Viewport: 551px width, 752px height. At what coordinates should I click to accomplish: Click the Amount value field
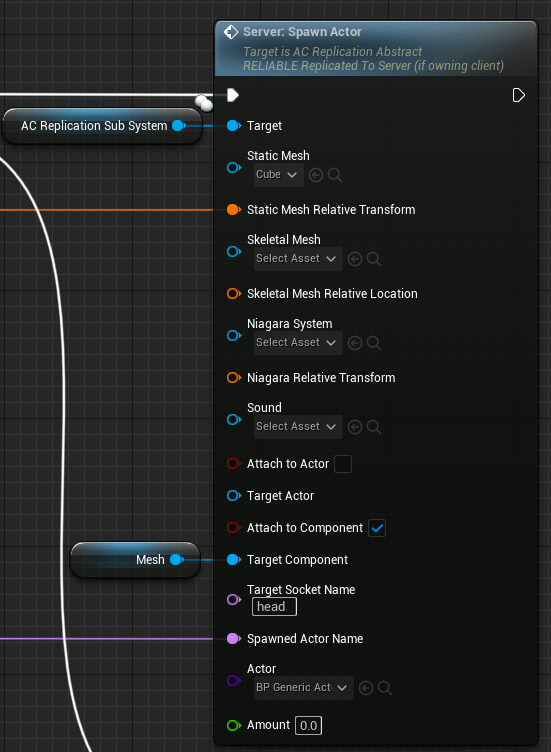(x=308, y=725)
